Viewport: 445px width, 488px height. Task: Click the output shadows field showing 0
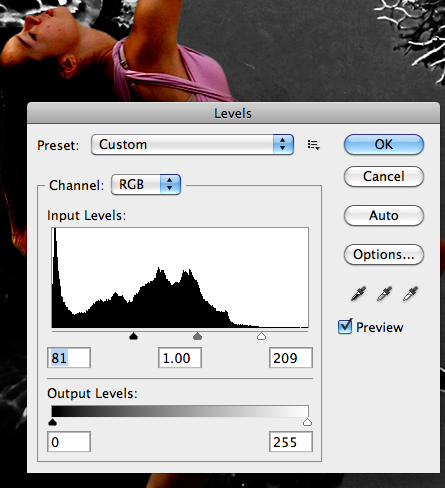tap(69, 442)
